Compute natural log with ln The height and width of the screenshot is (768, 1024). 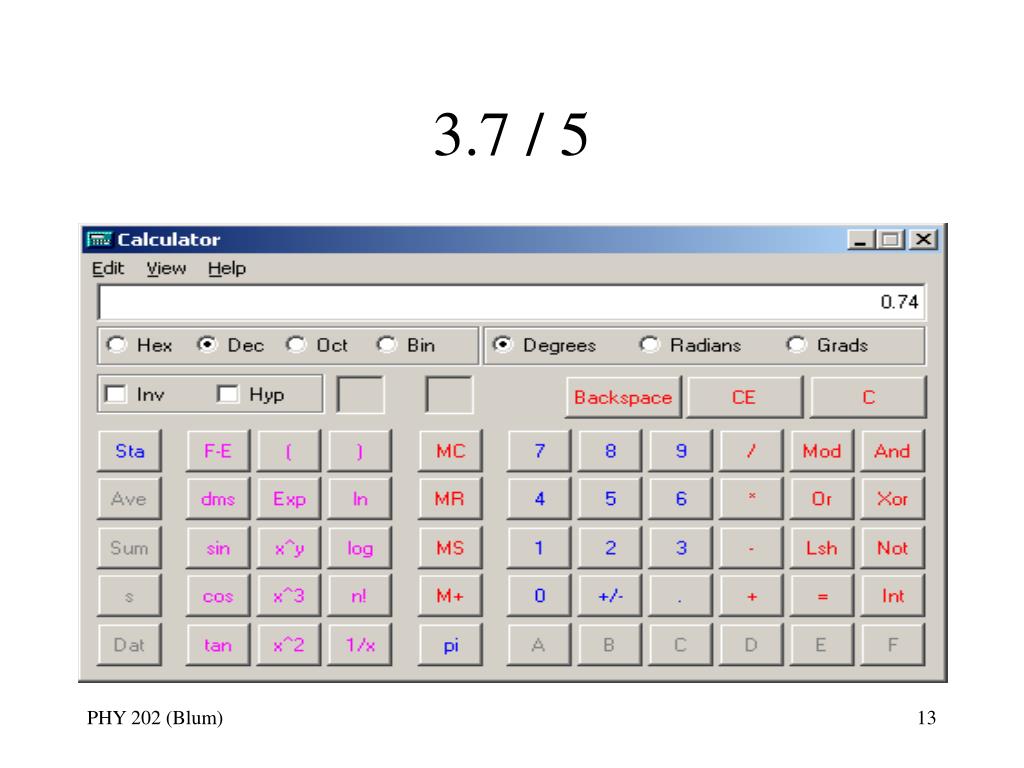(360, 499)
